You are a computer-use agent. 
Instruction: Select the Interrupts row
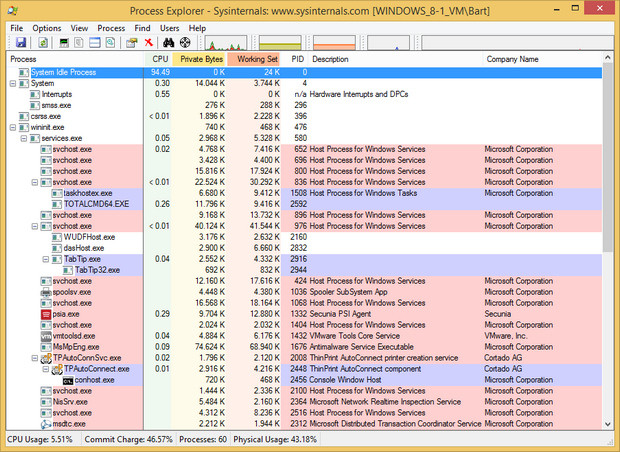304,95
